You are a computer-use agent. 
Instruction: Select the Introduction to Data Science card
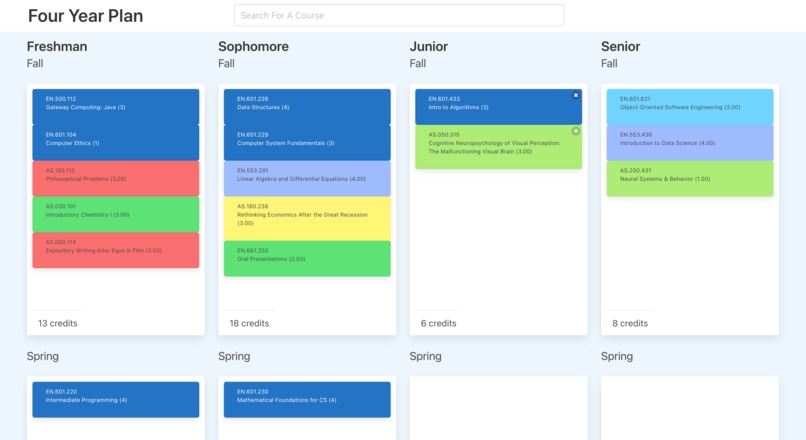pos(690,143)
